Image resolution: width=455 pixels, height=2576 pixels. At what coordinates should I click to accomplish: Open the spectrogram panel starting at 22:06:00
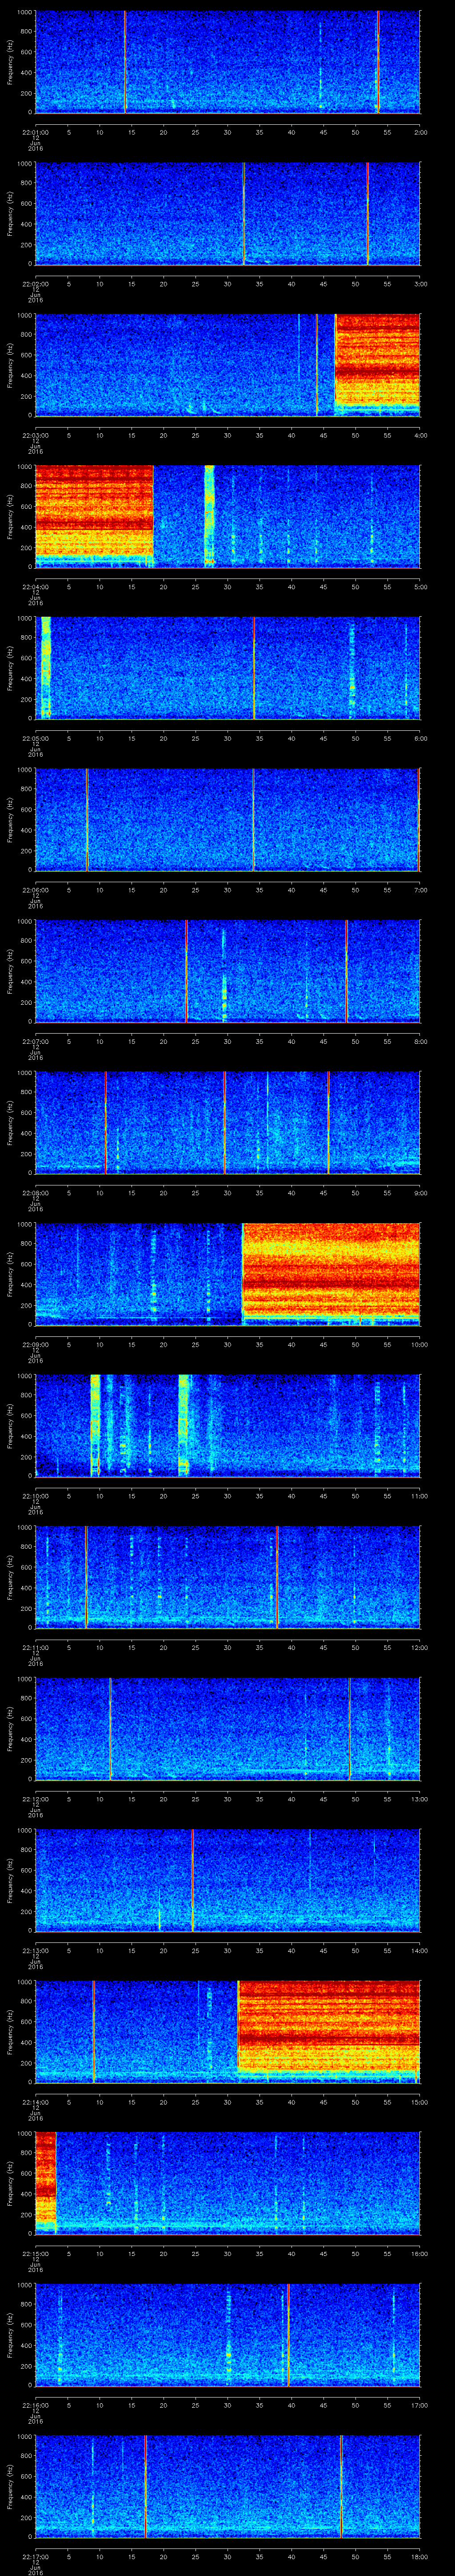click(x=227, y=819)
